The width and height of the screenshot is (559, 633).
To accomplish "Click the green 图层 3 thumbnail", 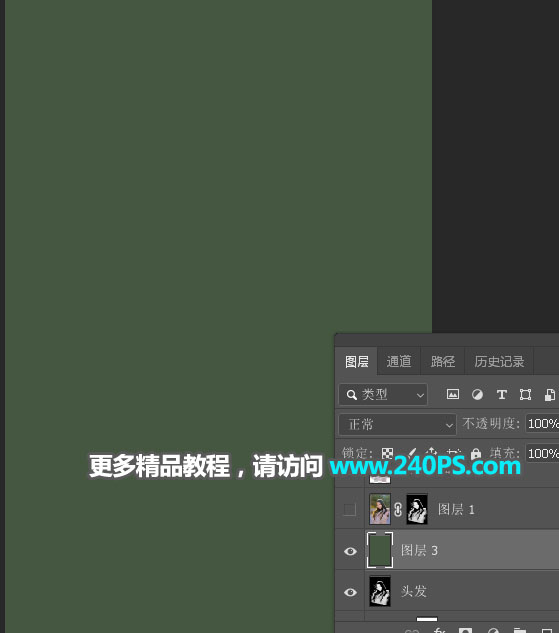I will (x=380, y=550).
